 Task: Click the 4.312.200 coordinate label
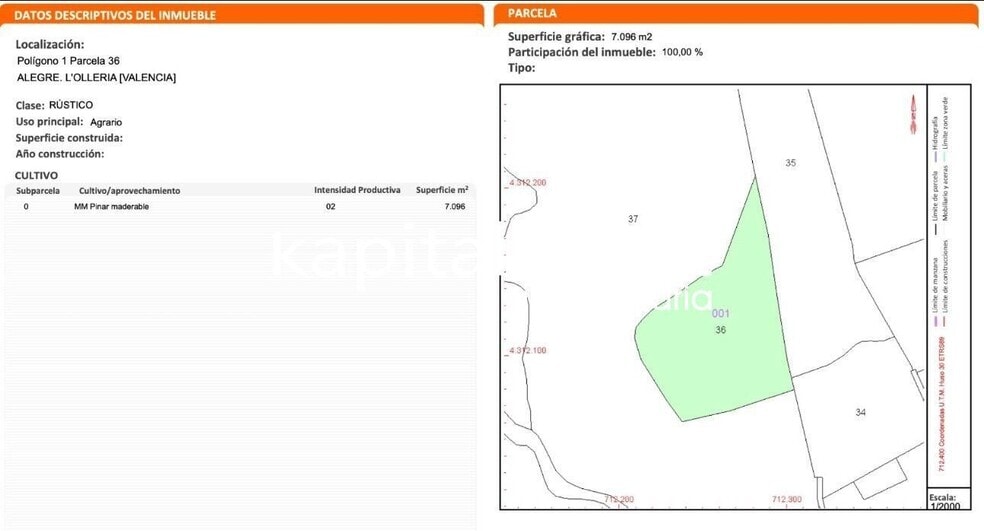point(527,183)
